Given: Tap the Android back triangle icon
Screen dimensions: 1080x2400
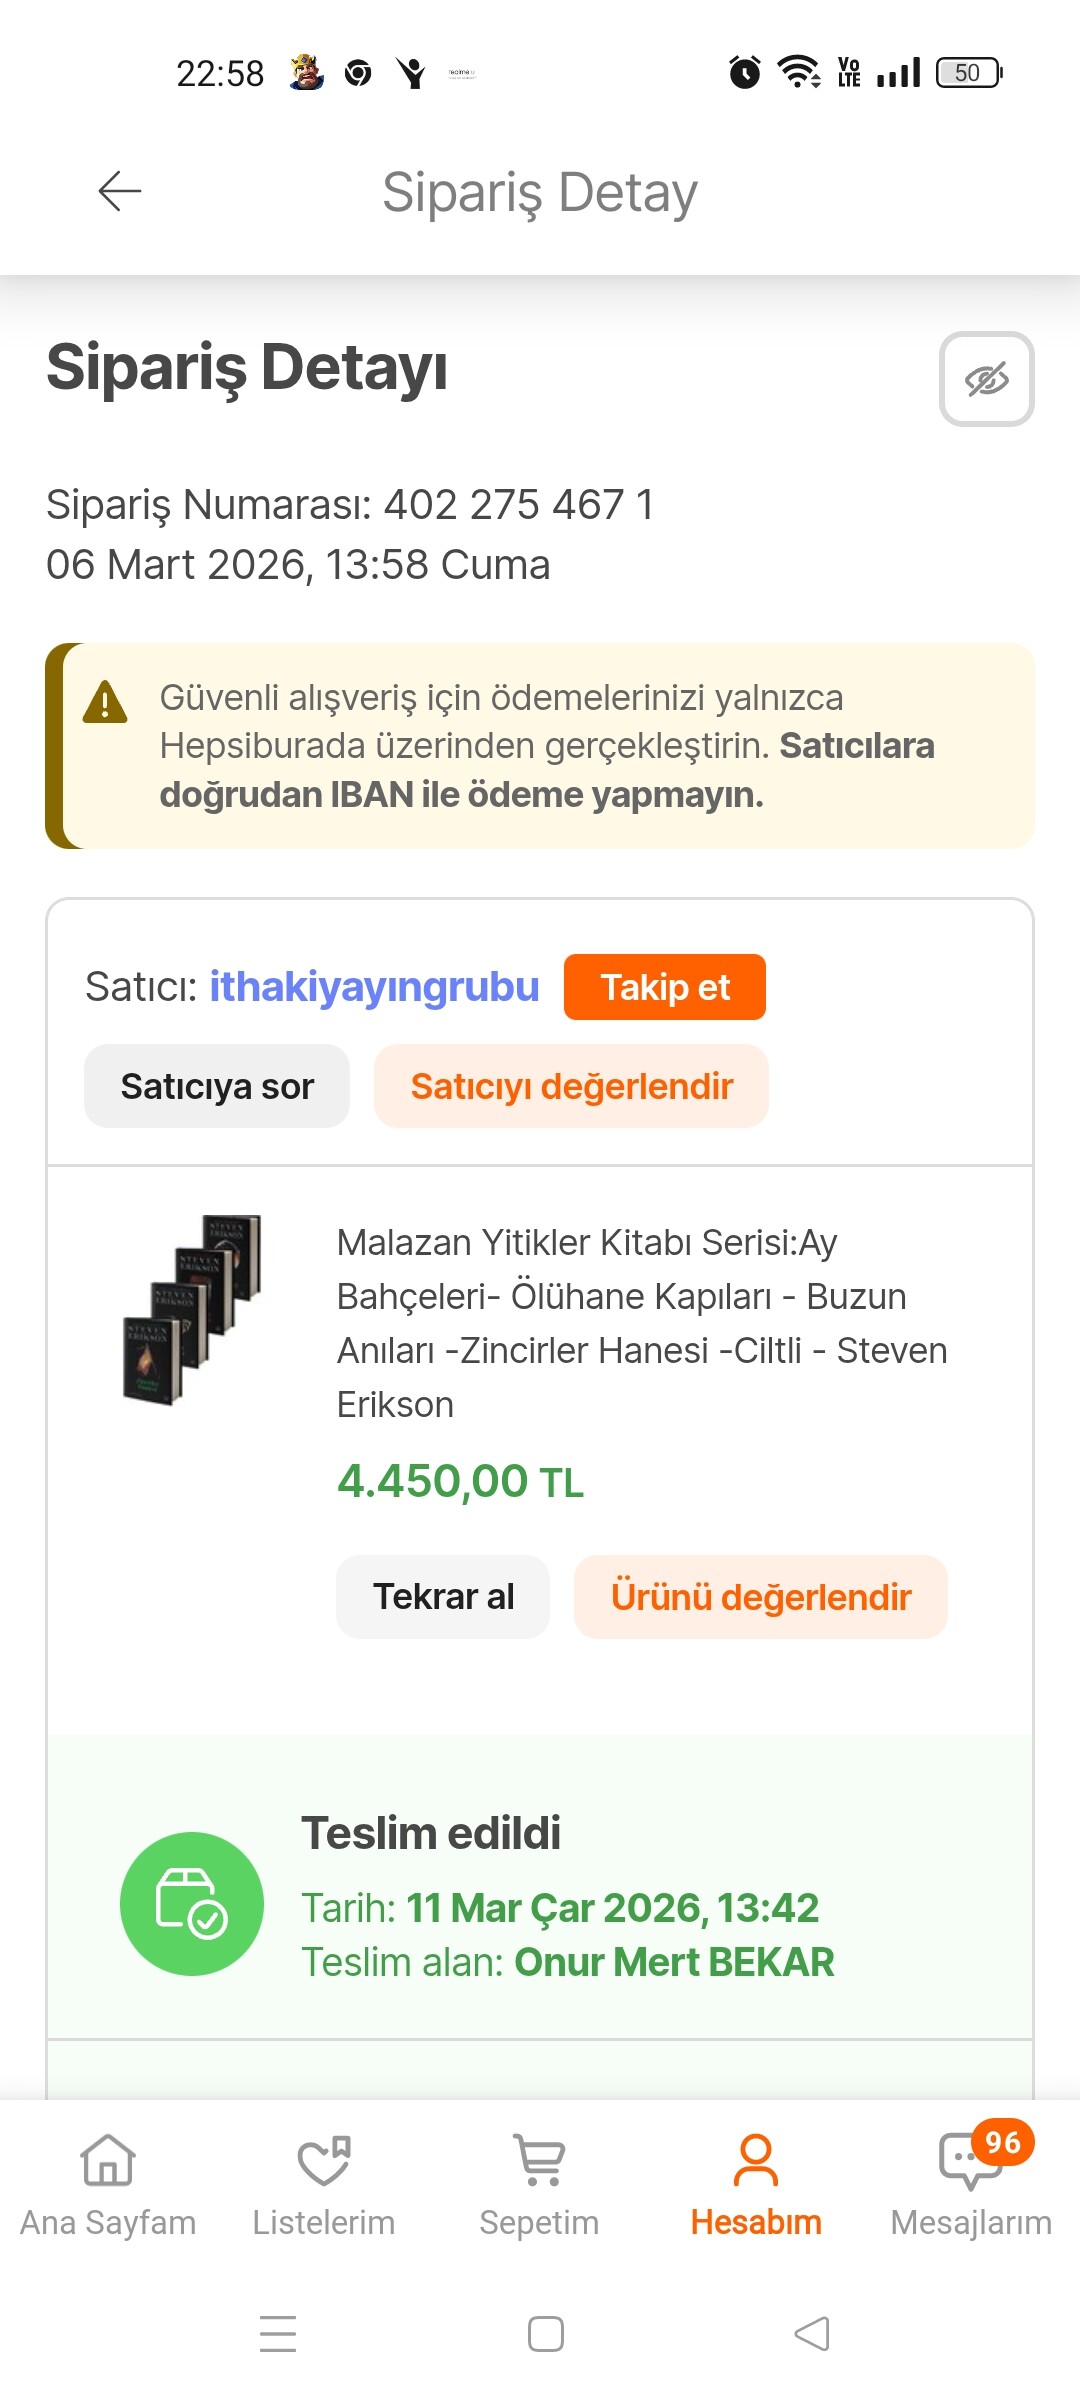Looking at the screenshot, I should coord(812,2334).
